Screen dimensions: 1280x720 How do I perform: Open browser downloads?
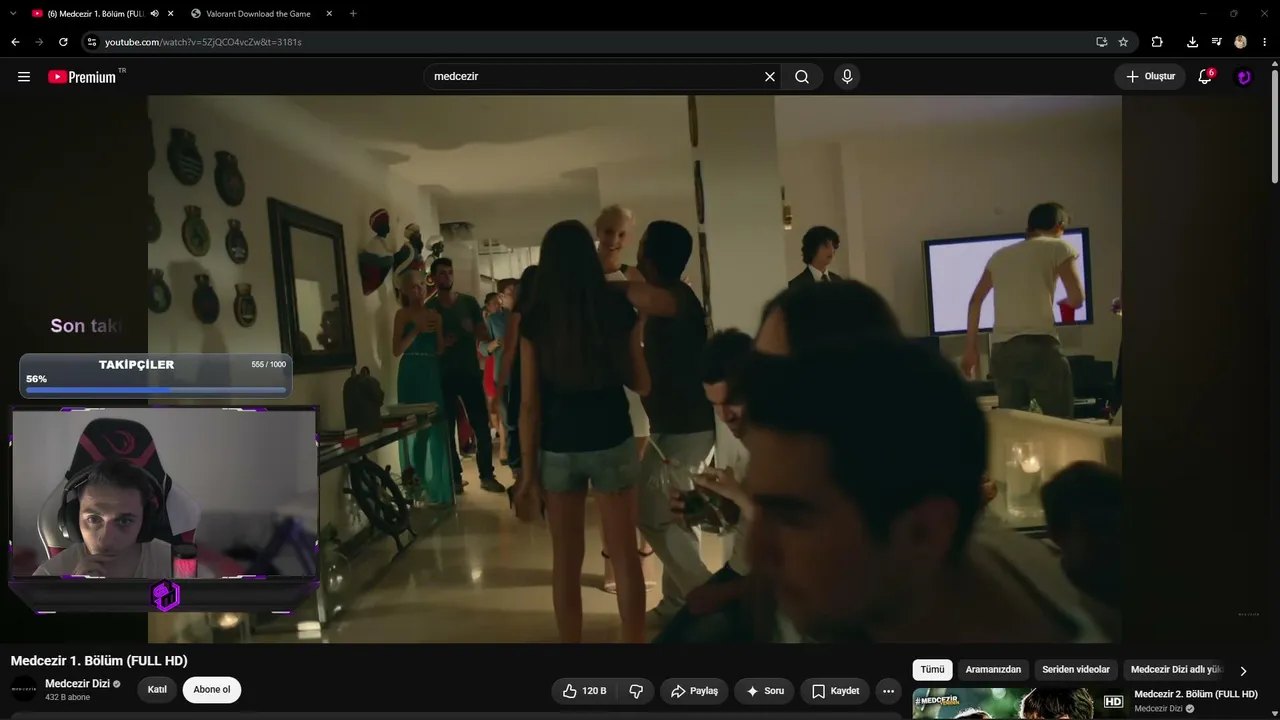tap(1192, 42)
